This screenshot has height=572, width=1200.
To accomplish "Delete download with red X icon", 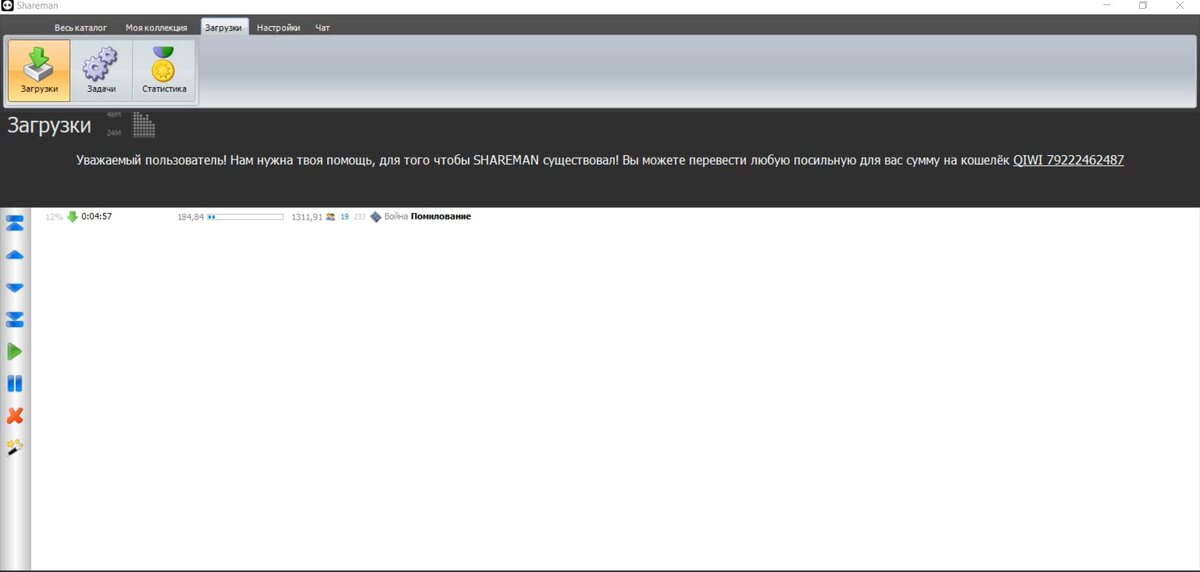I will point(15,416).
